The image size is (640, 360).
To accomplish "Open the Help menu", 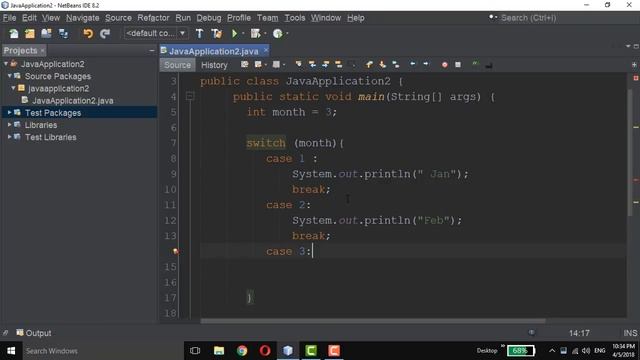I will 356,18.
